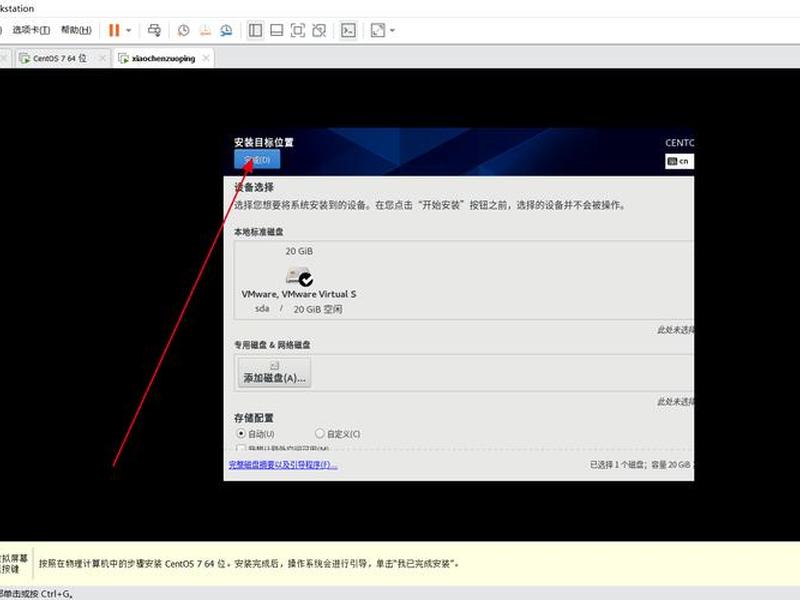
Task: Open the 帮助(H) menu
Action: (x=76, y=30)
